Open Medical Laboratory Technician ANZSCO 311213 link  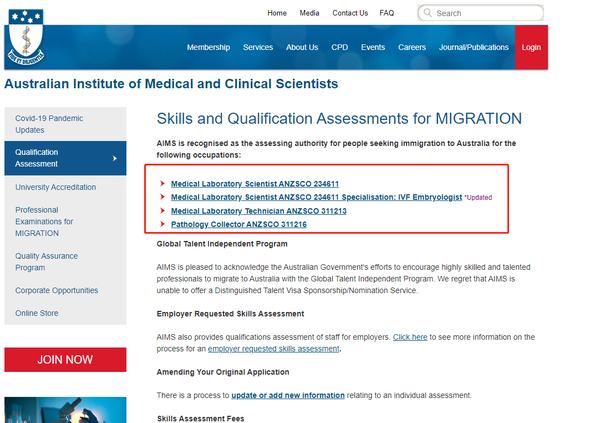(259, 211)
